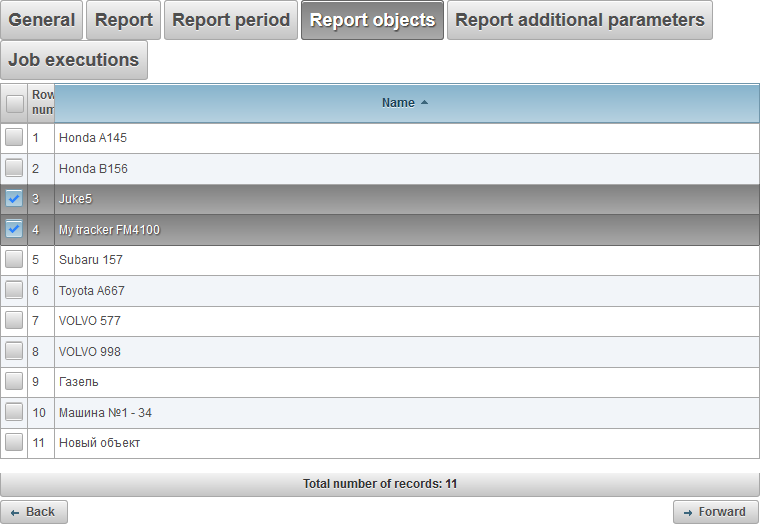Viewport: 760px width, 525px height.
Task: Show the Job executions tab
Action: [74, 60]
